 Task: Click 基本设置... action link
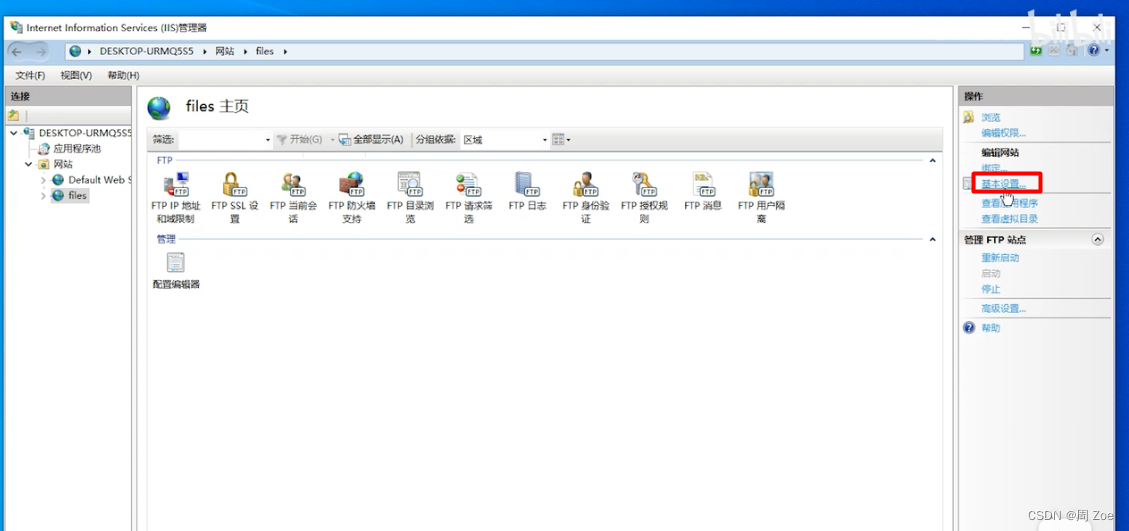(x=1004, y=184)
